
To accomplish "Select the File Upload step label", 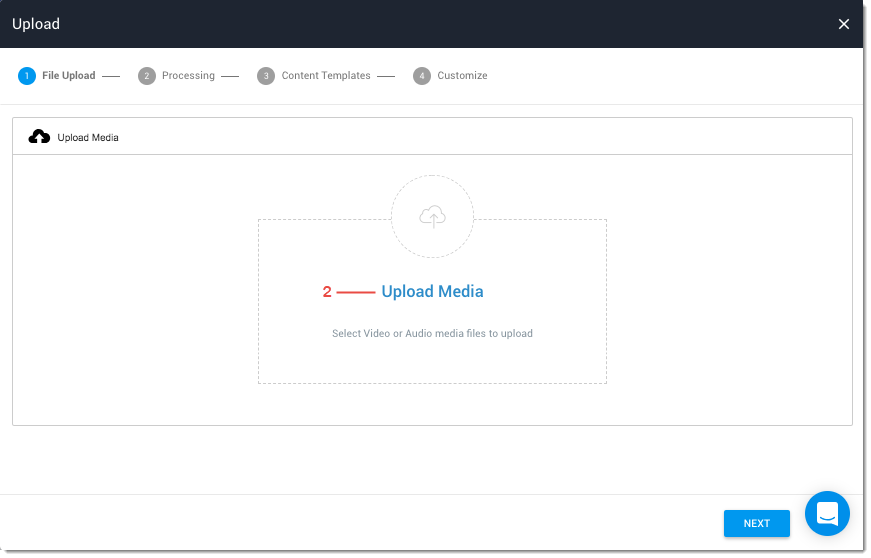I will [69, 76].
